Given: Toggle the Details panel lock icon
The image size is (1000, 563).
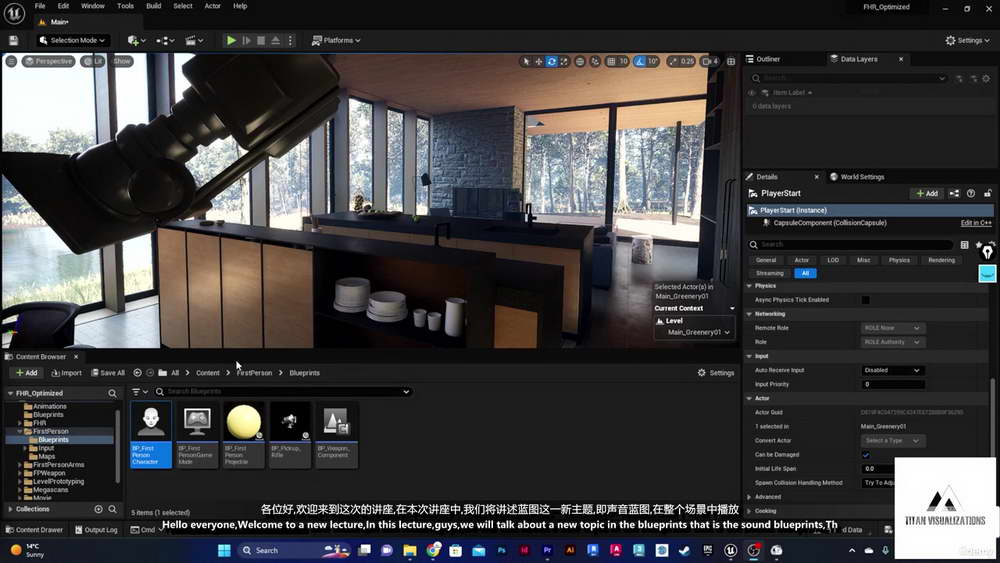Looking at the screenshot, I should click(x=987, y=193).
